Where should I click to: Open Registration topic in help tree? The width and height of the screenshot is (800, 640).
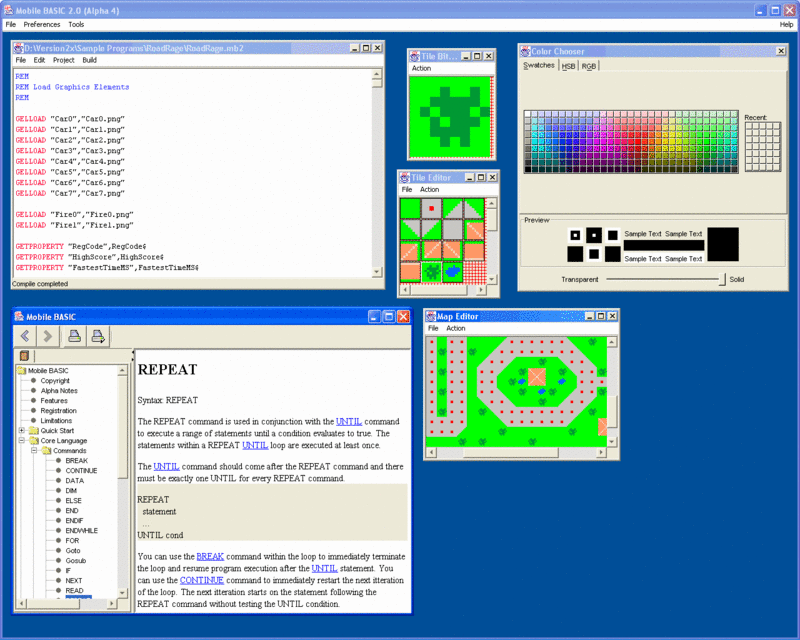pos(59,410)
